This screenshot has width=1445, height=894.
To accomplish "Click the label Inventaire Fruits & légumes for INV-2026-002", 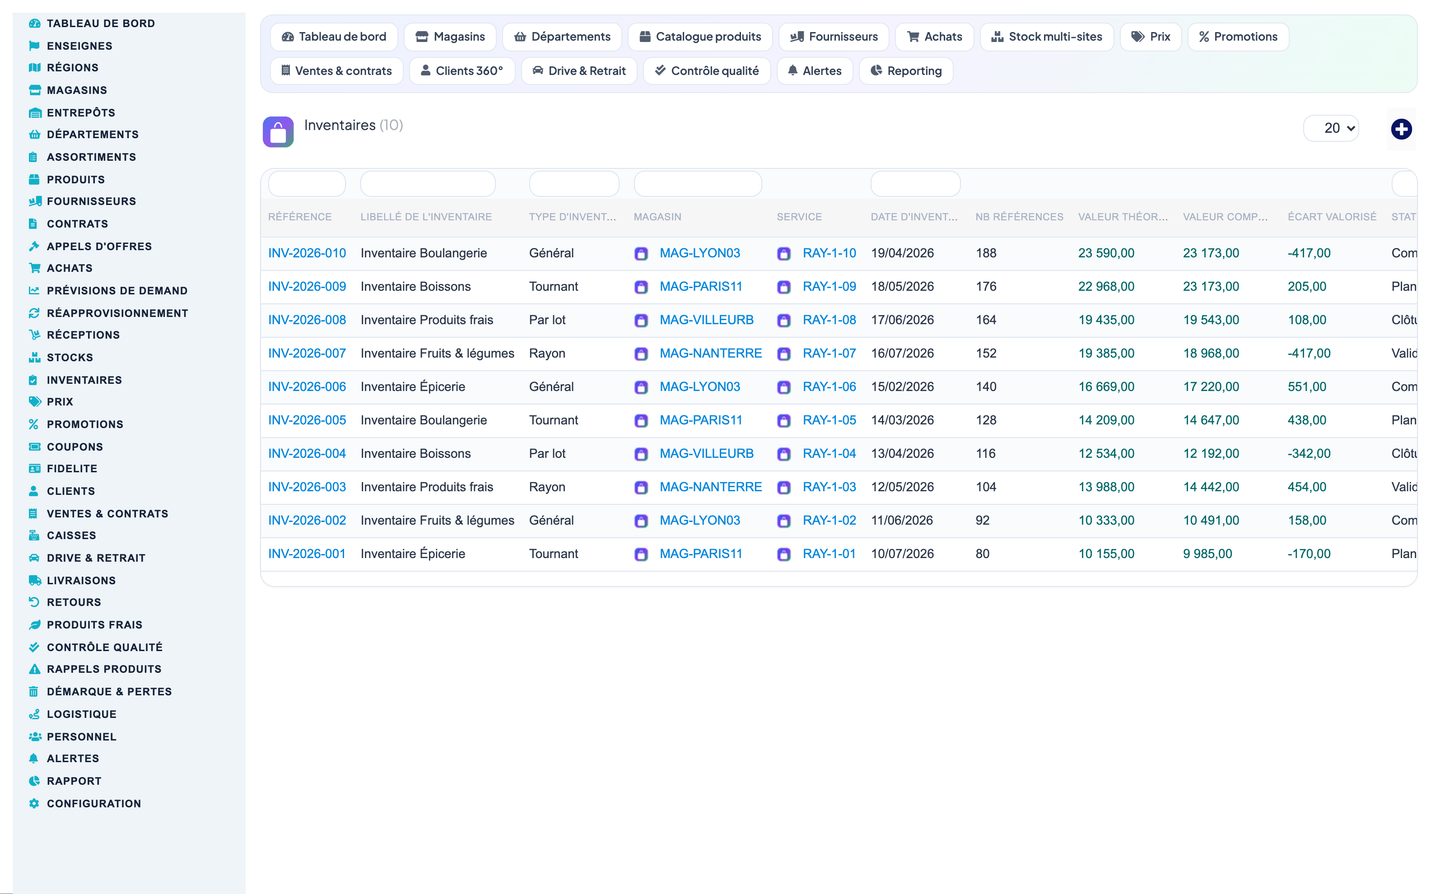I will (x=437, y=520).
